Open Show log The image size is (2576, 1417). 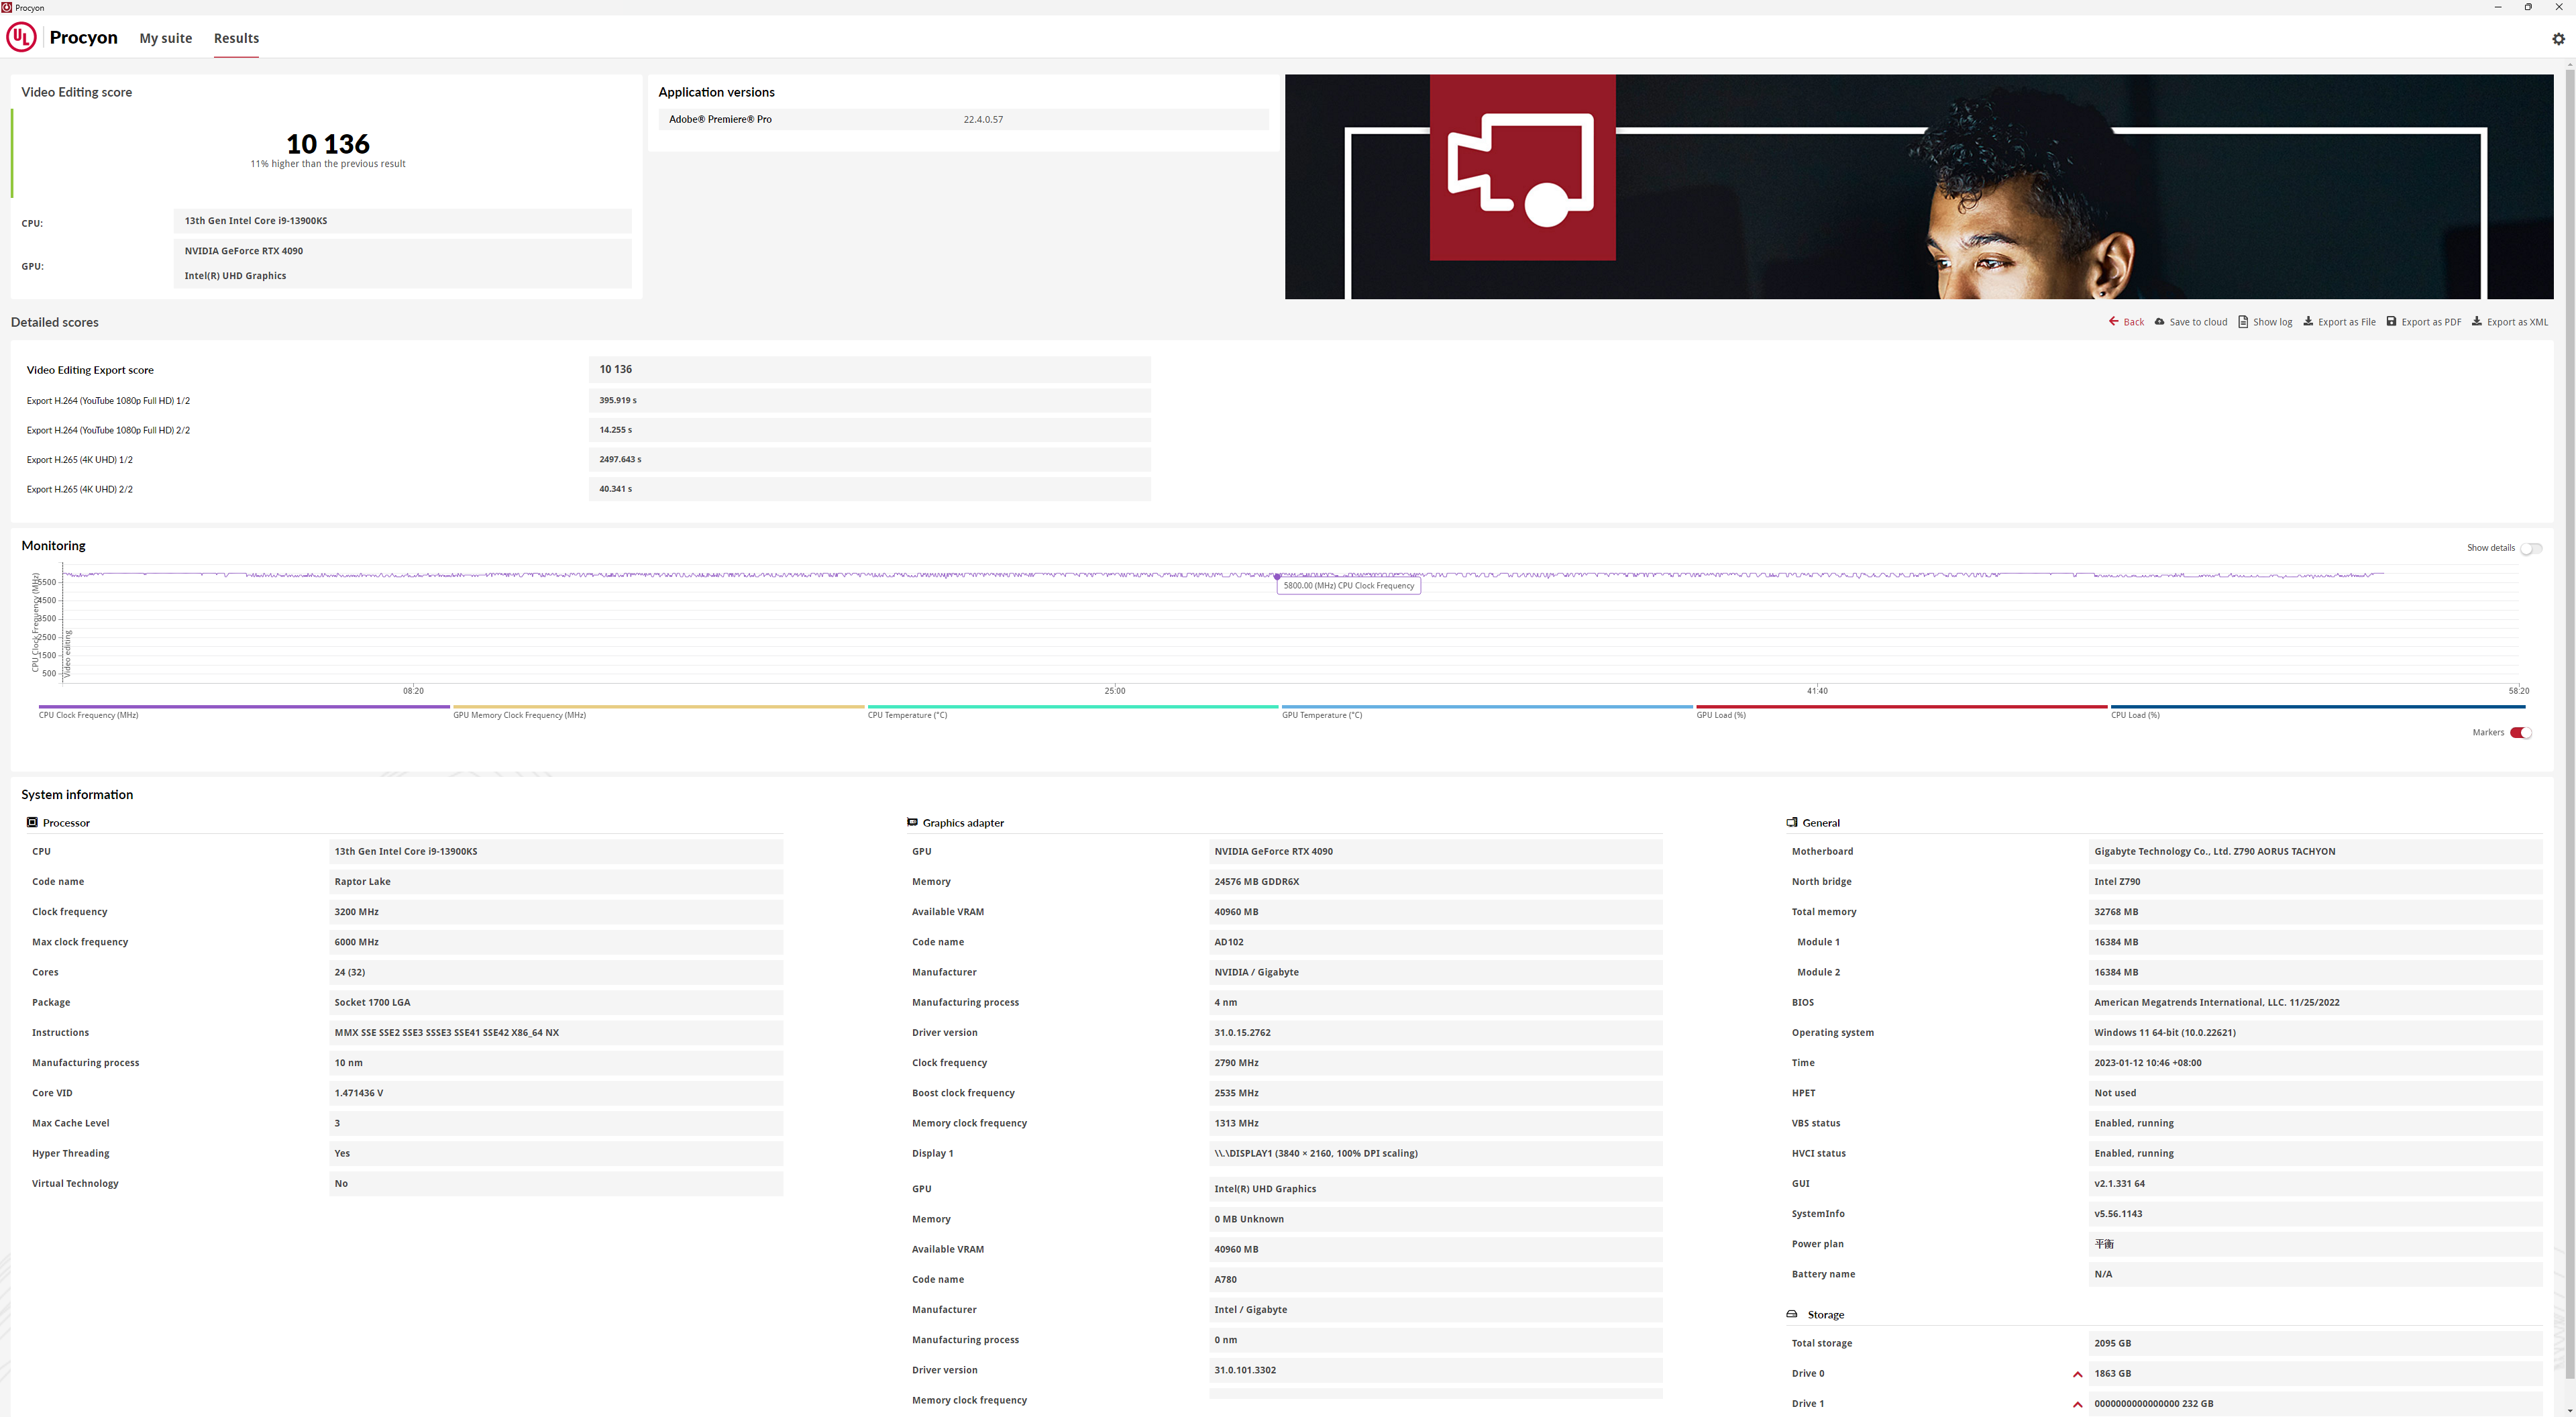click(2265, 322)
